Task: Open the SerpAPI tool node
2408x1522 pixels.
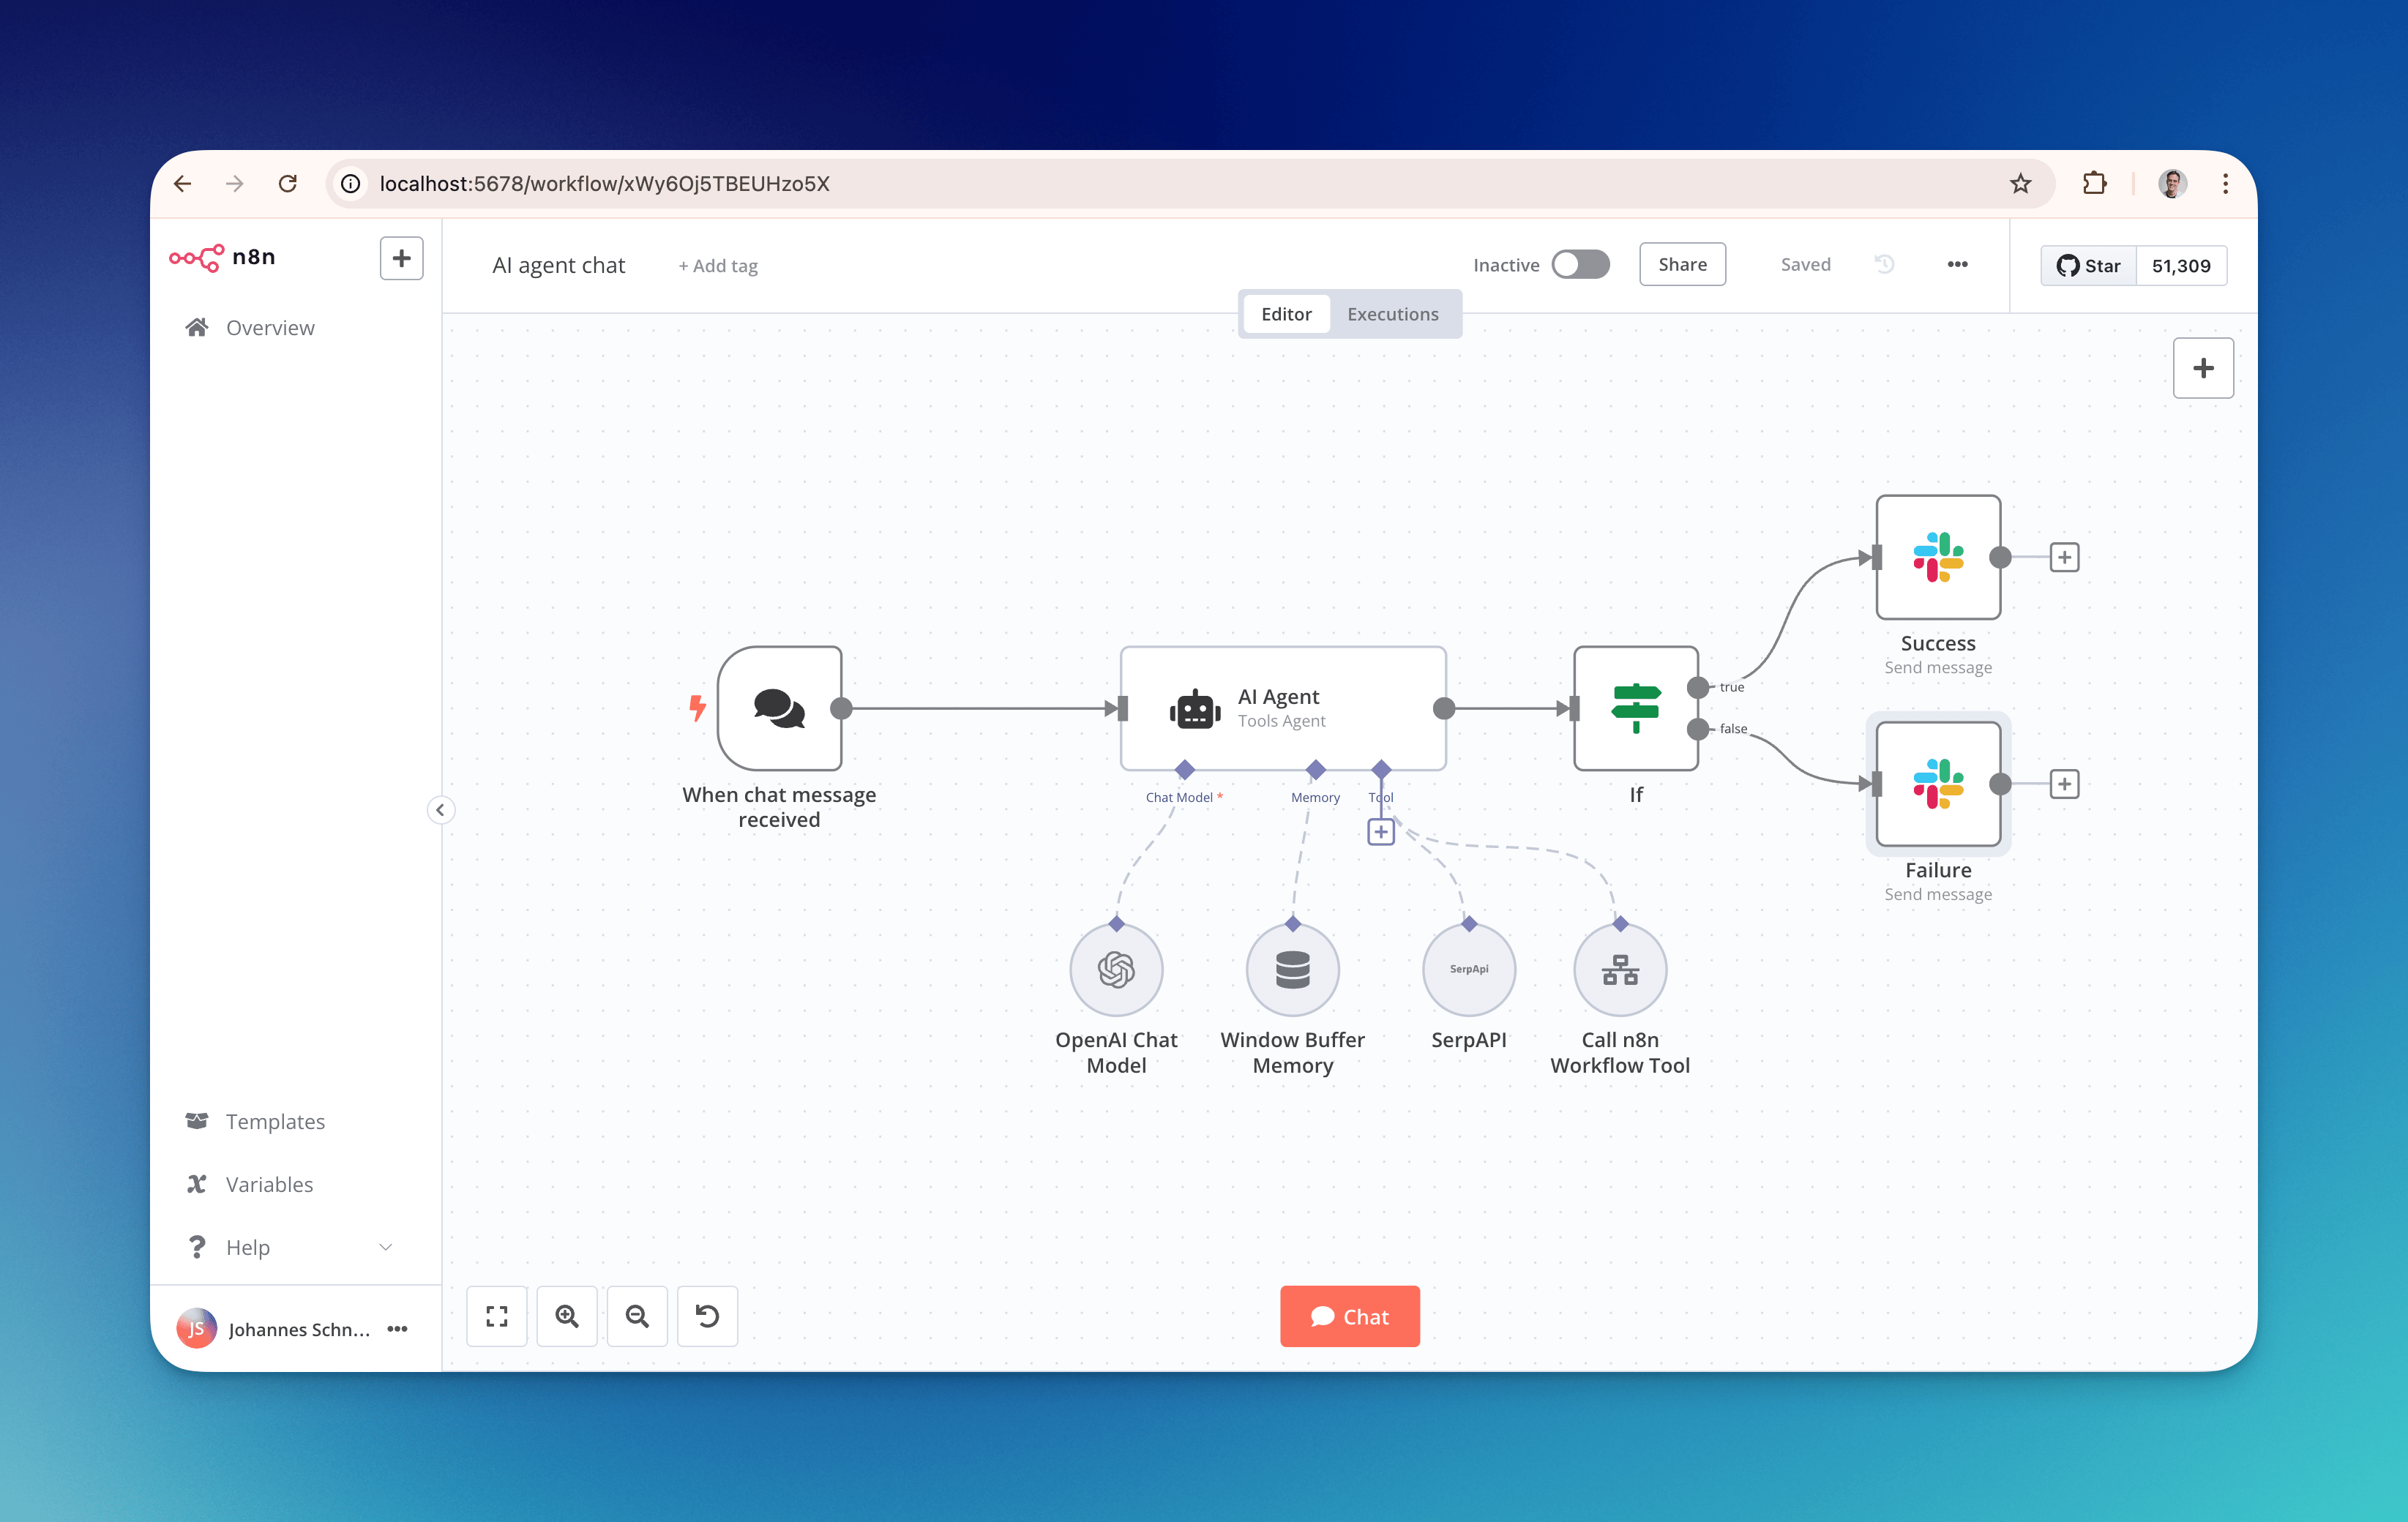Action: (x=1468, y=969)
